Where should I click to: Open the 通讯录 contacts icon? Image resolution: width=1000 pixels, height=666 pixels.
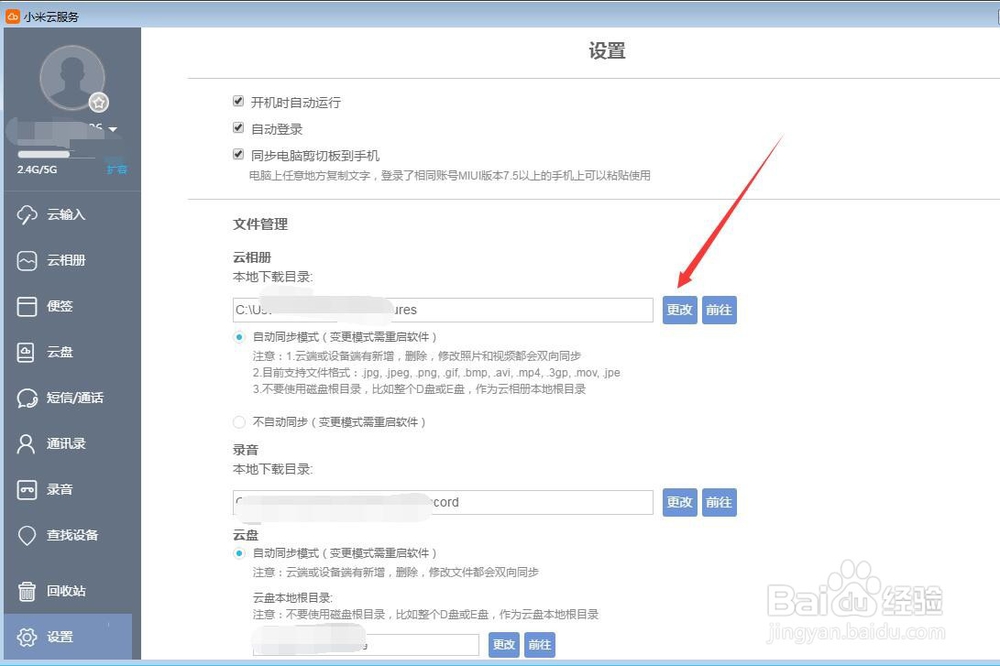(x=26, y=444)
